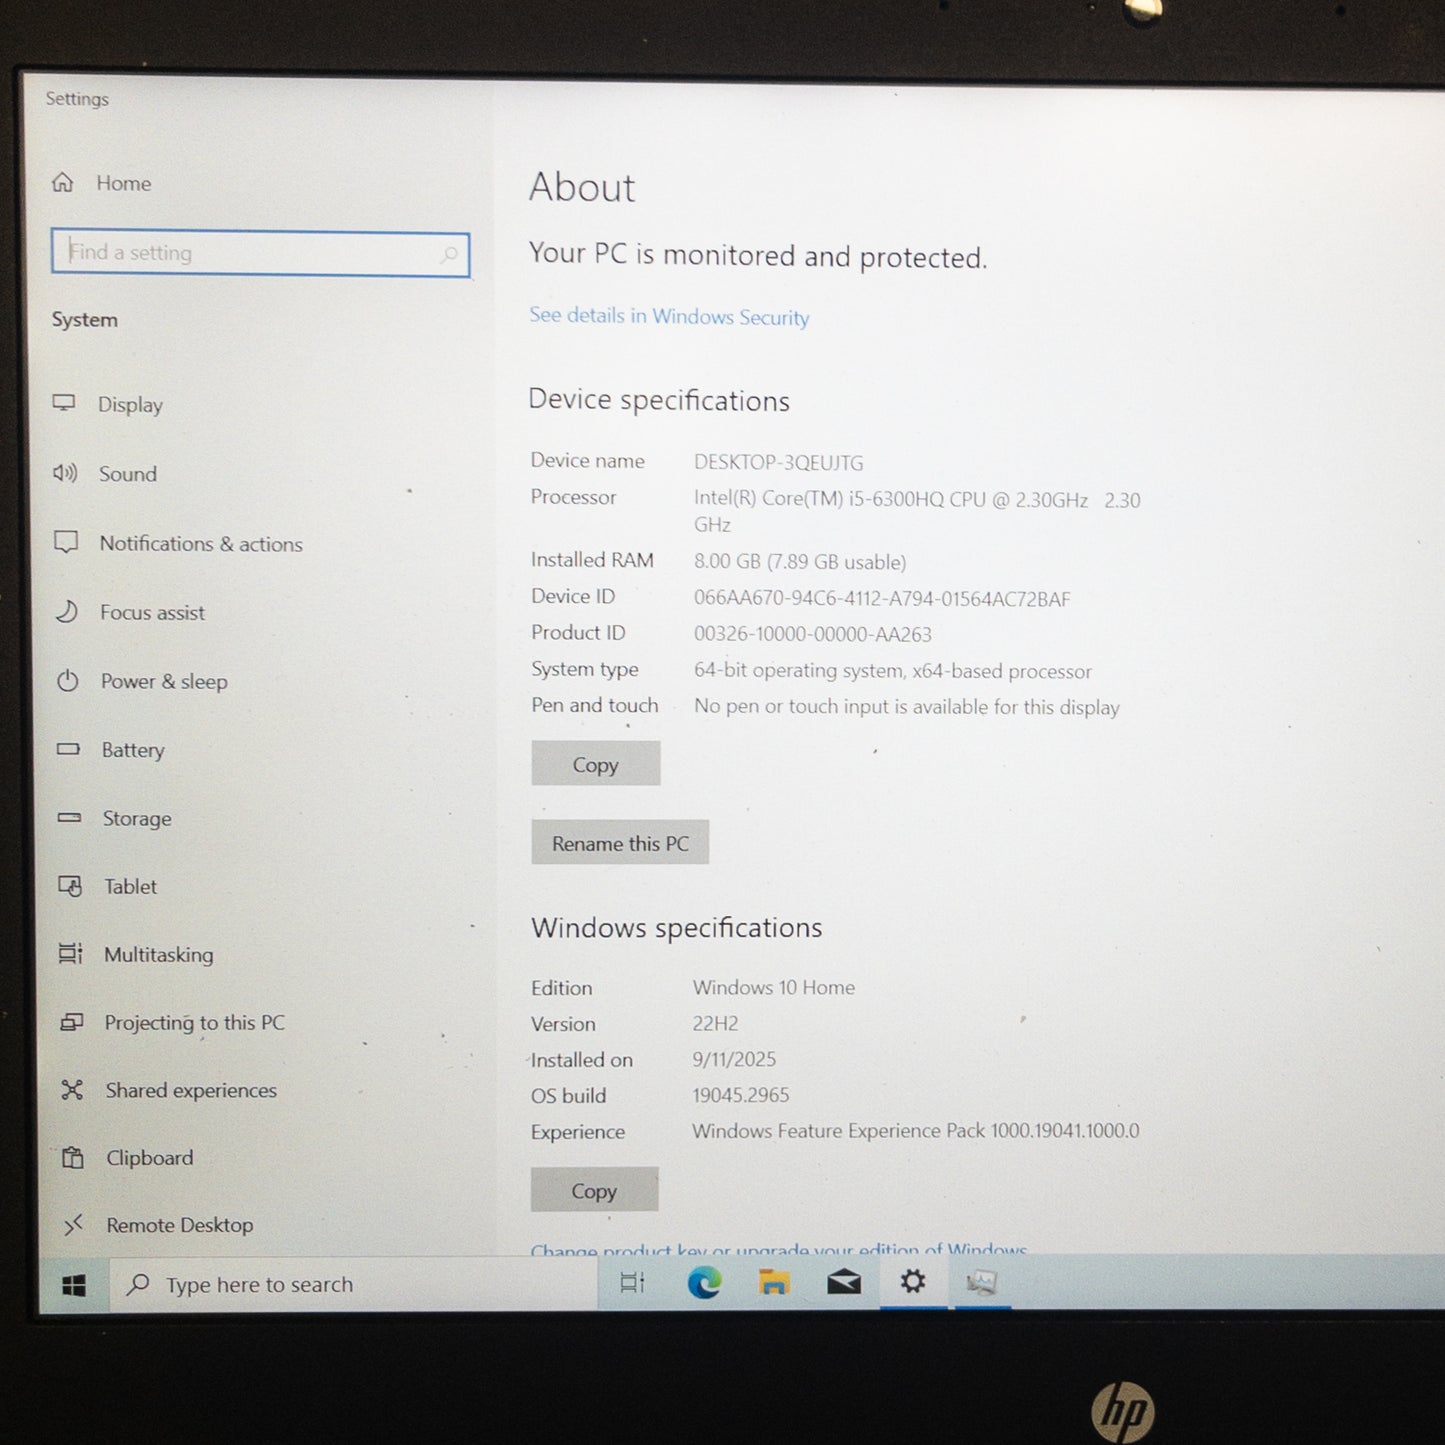Open the Mail app from the taskbar

[844, 1282]
